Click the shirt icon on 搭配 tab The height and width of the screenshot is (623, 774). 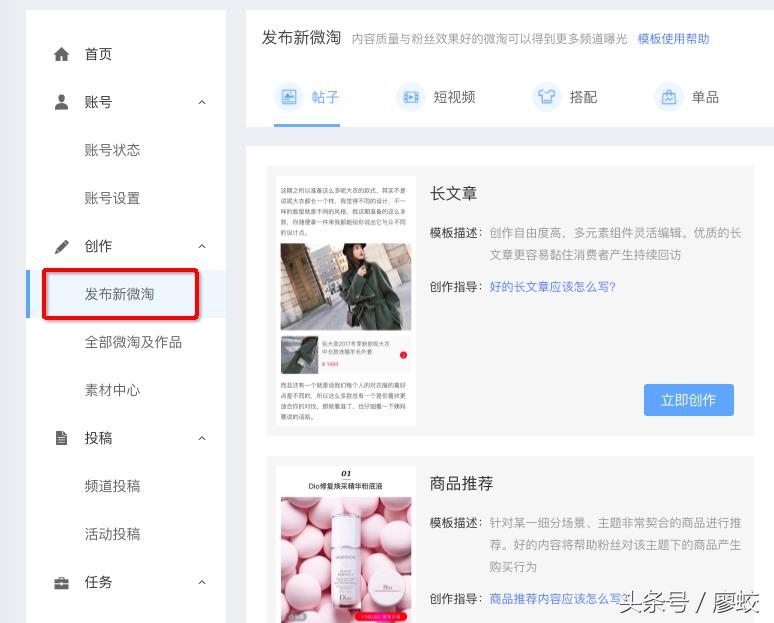coord(546,97)
